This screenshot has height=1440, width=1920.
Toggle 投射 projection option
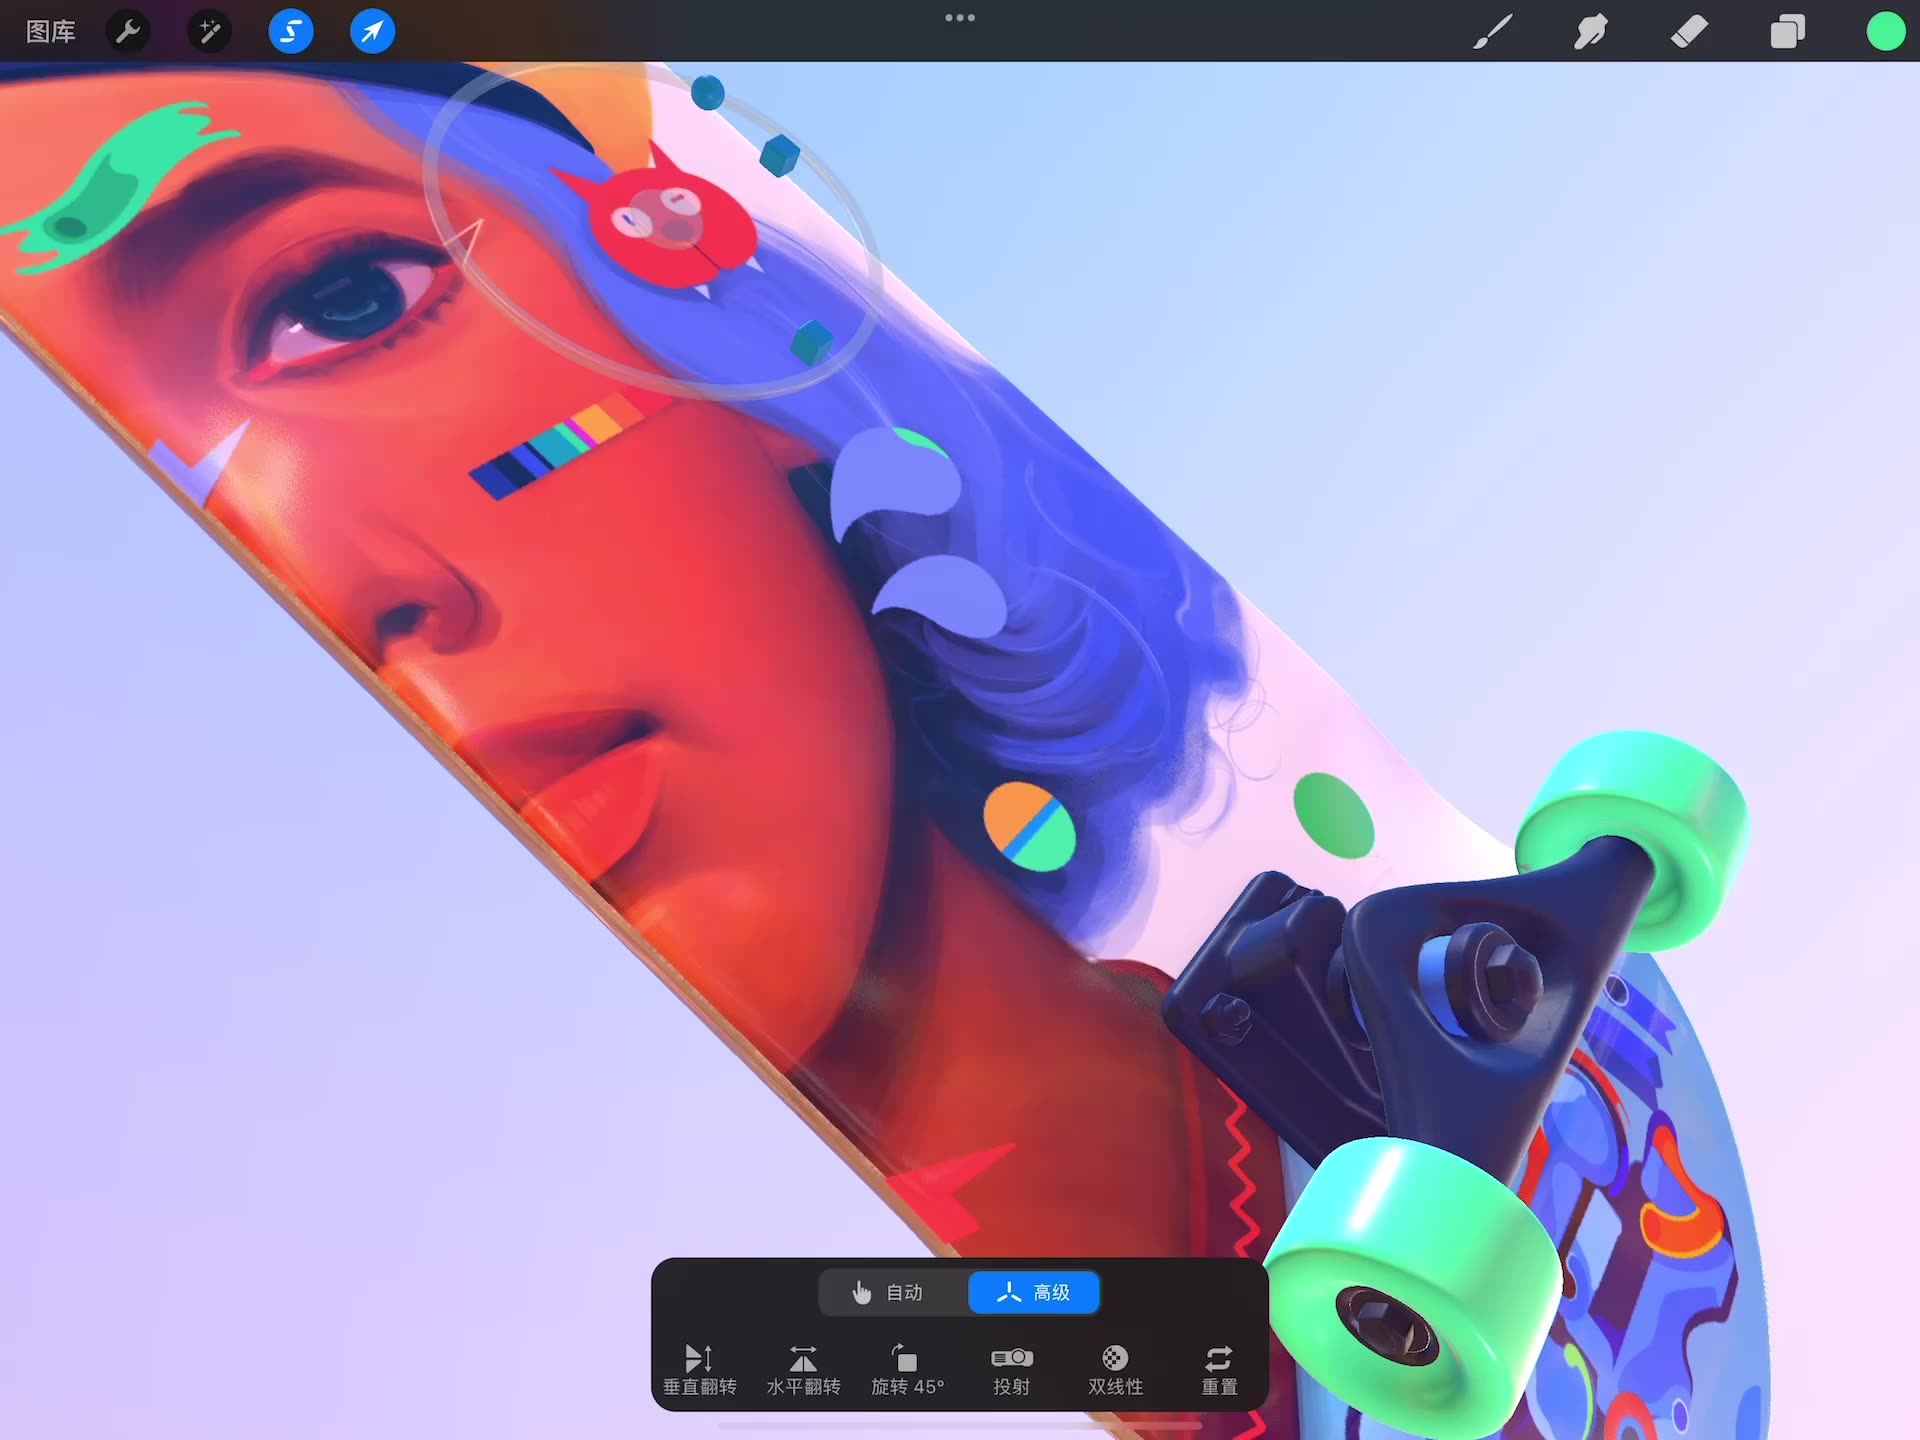(1011, 1370)
